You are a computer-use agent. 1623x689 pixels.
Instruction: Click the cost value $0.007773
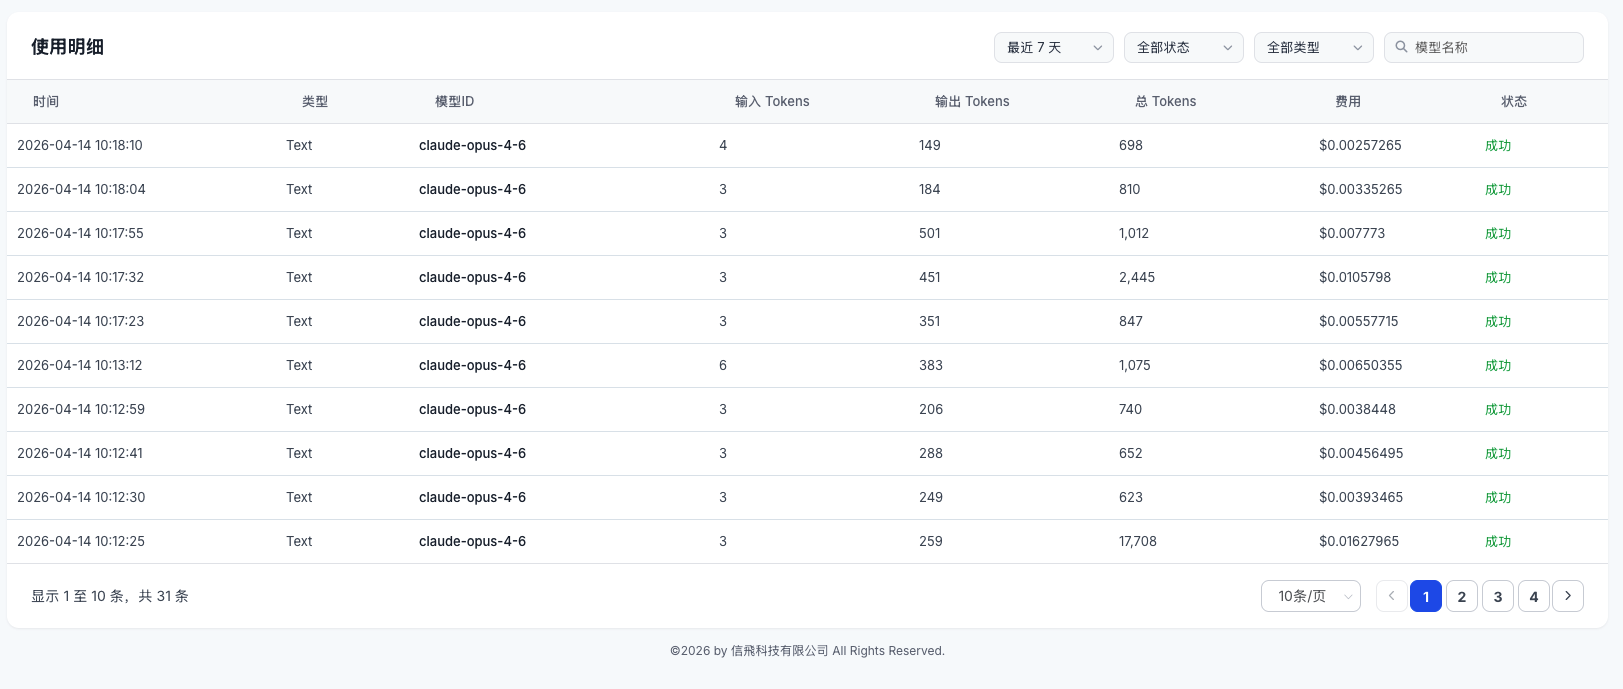[1352, 234]
